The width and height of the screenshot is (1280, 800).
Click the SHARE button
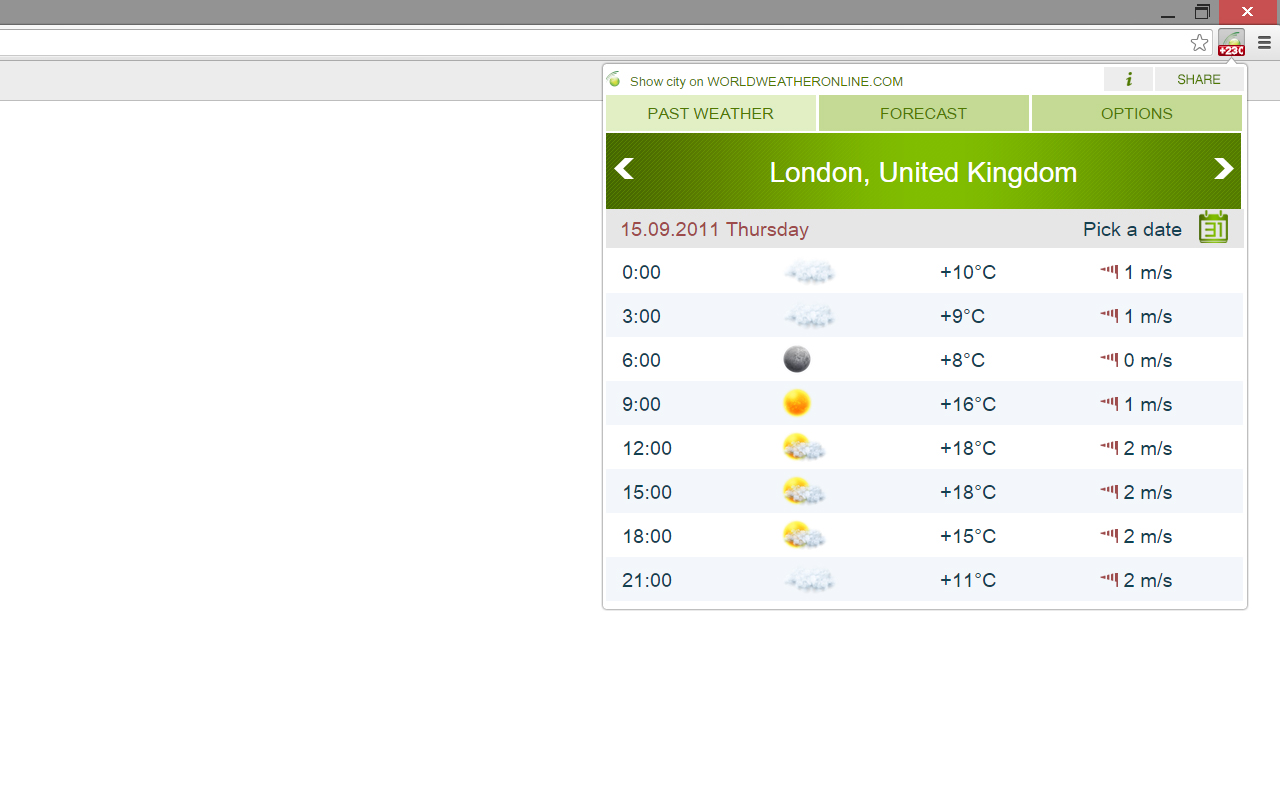[x=1198, y=79]
